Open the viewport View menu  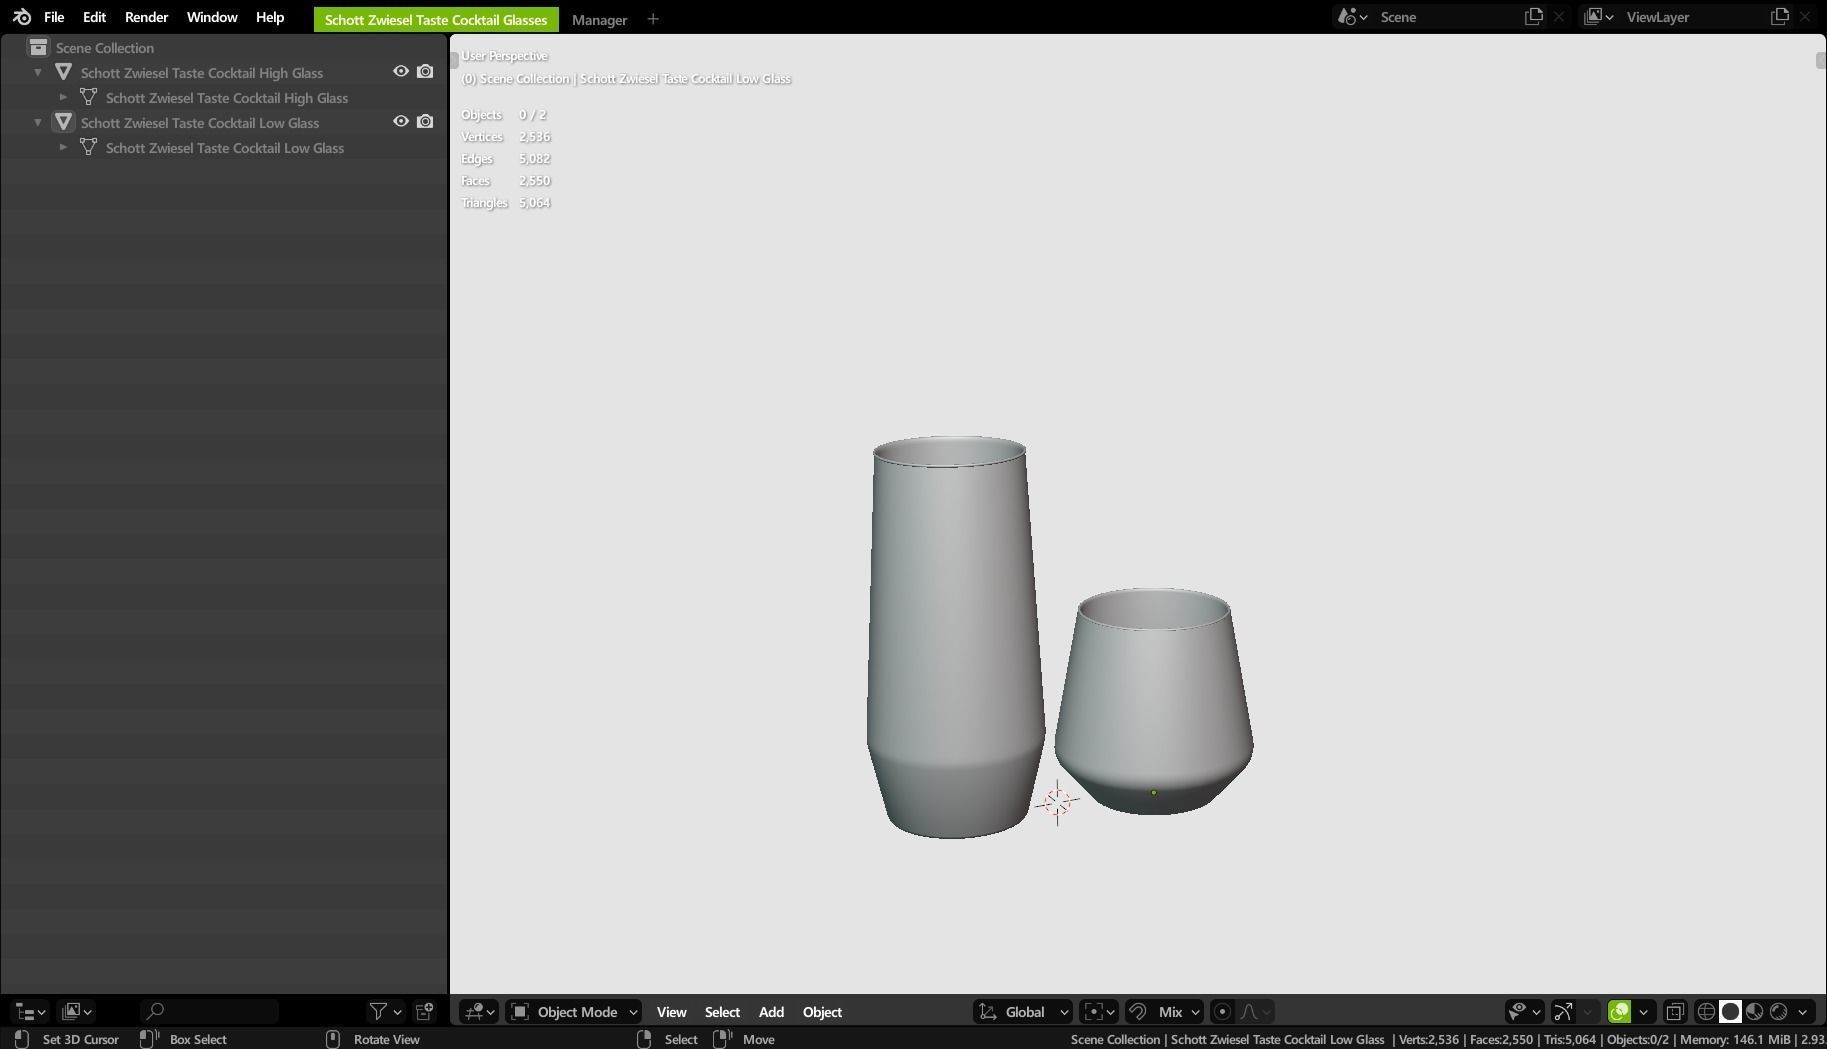(671, 1012)
